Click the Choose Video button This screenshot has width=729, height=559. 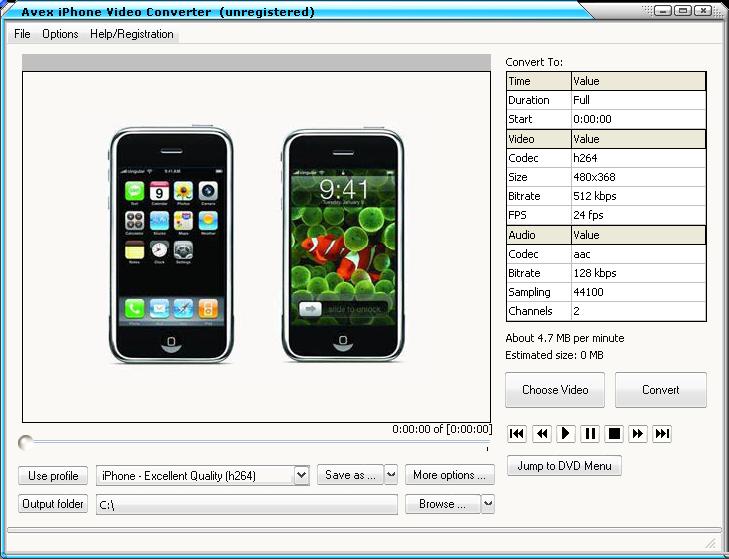point(555,390)
